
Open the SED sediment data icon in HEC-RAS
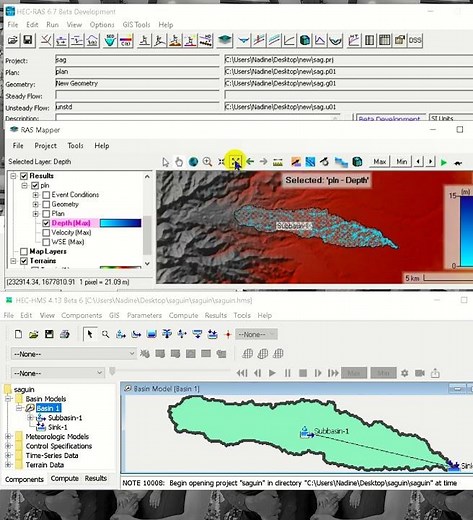[x=110, y=41]
